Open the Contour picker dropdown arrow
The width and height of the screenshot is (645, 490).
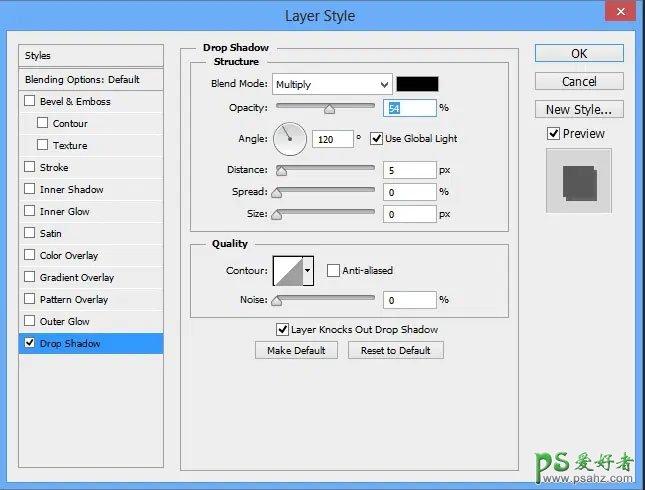[308, 270]
